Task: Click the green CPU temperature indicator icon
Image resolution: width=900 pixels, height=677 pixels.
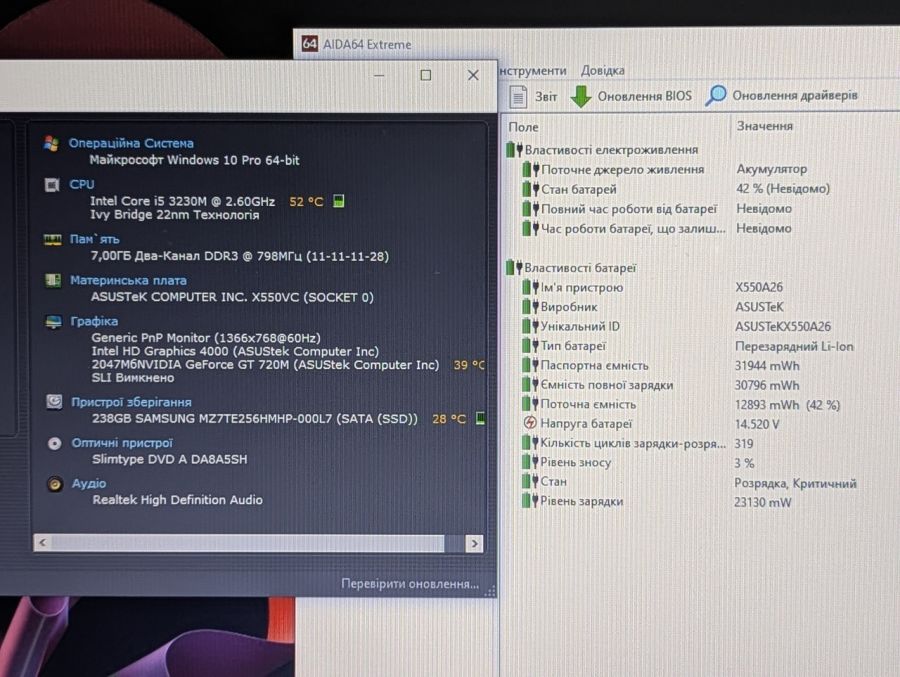Action: tap(339, 201)
